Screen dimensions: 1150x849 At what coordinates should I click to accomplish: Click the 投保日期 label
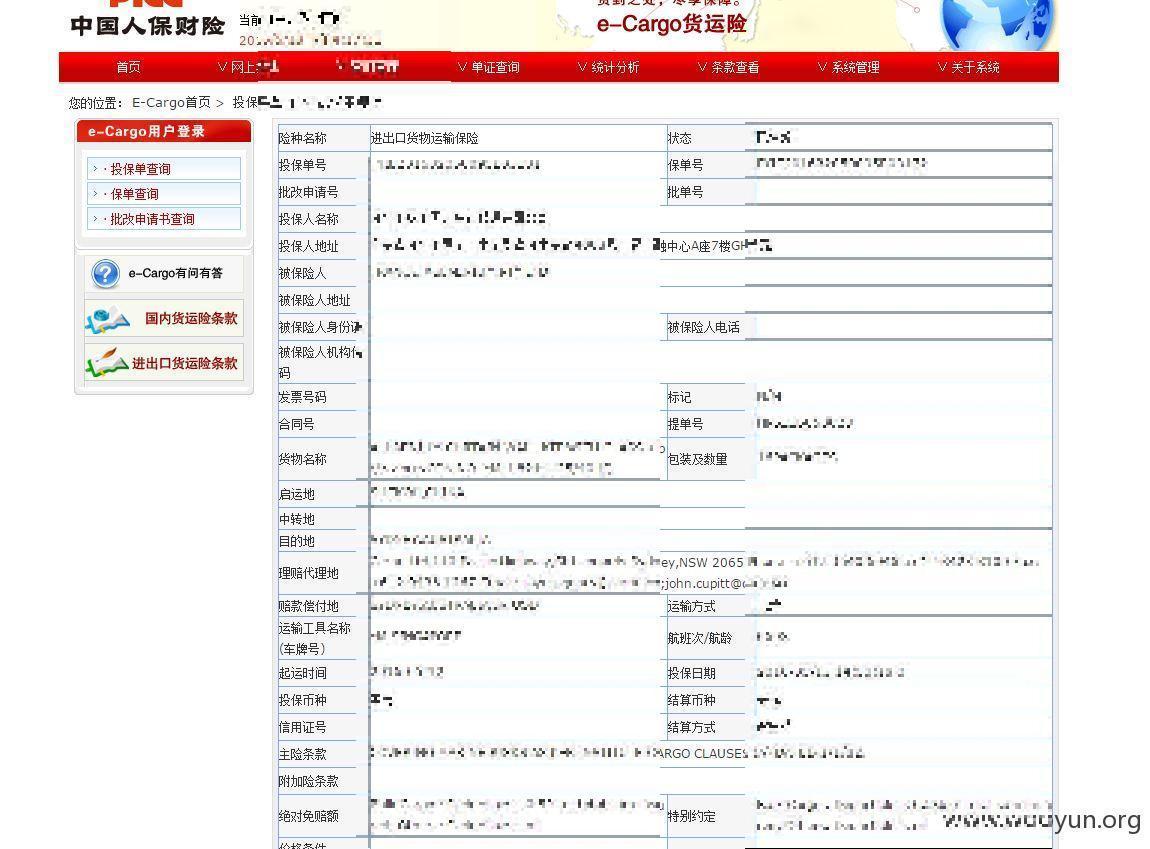[x=692, y=673]
